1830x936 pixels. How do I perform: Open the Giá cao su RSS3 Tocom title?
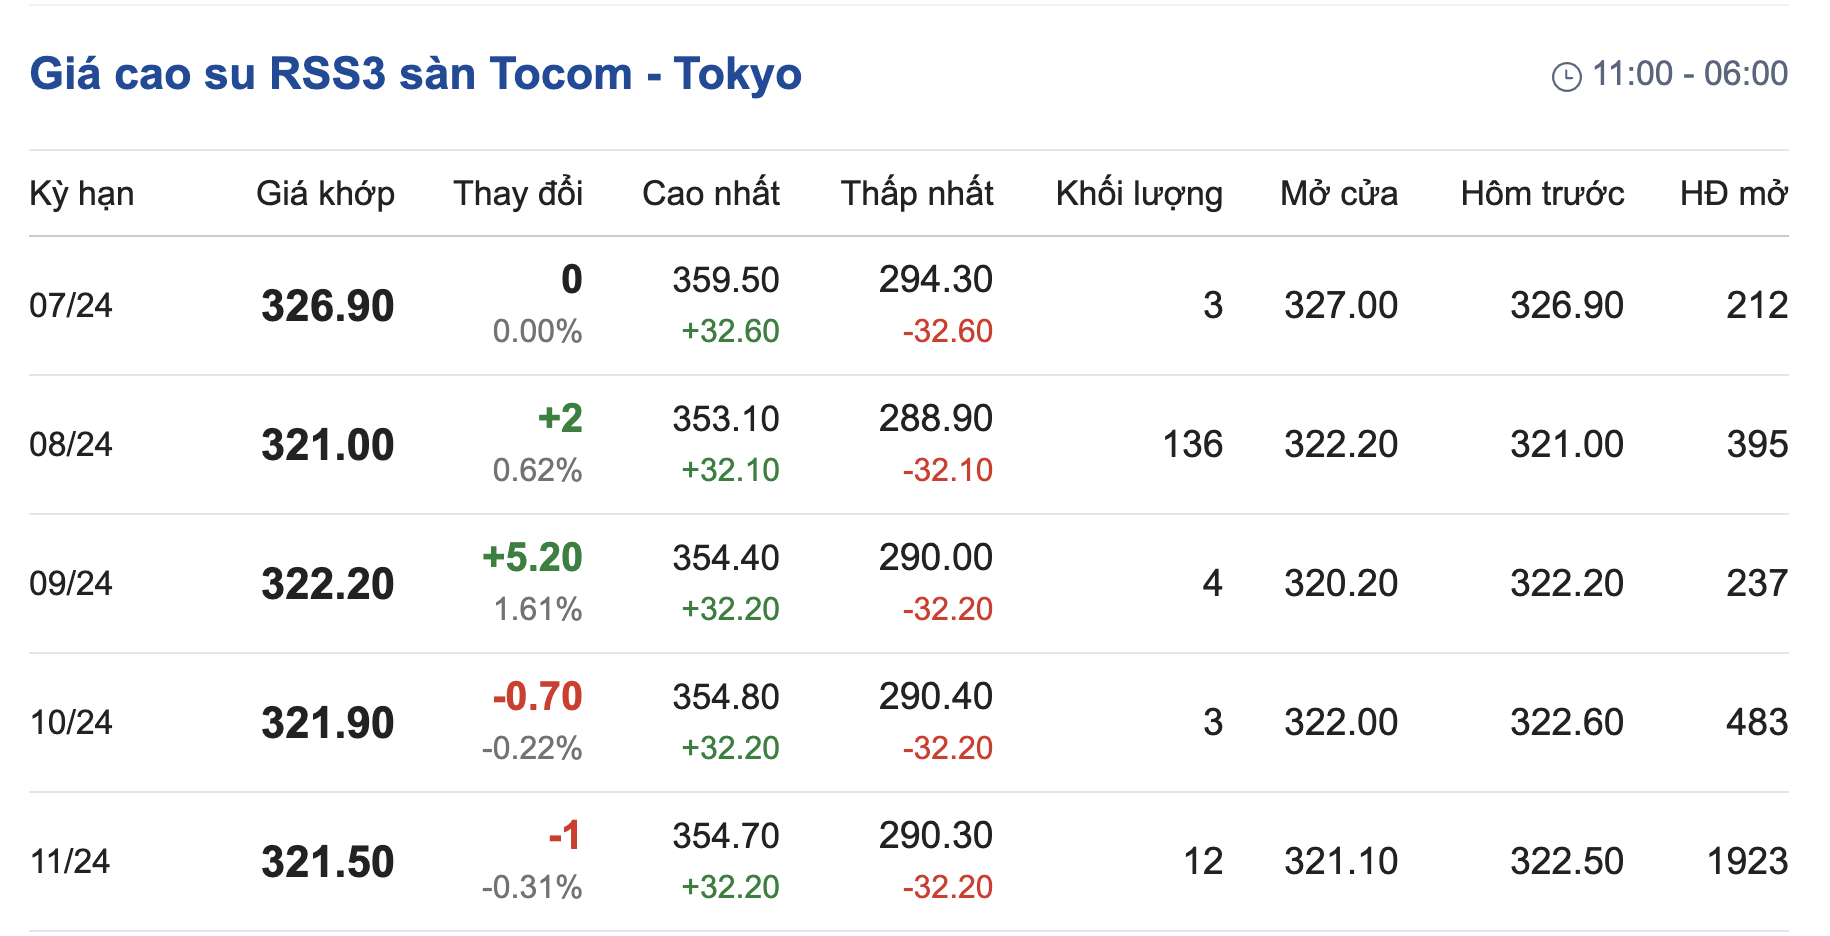[415, 74]
